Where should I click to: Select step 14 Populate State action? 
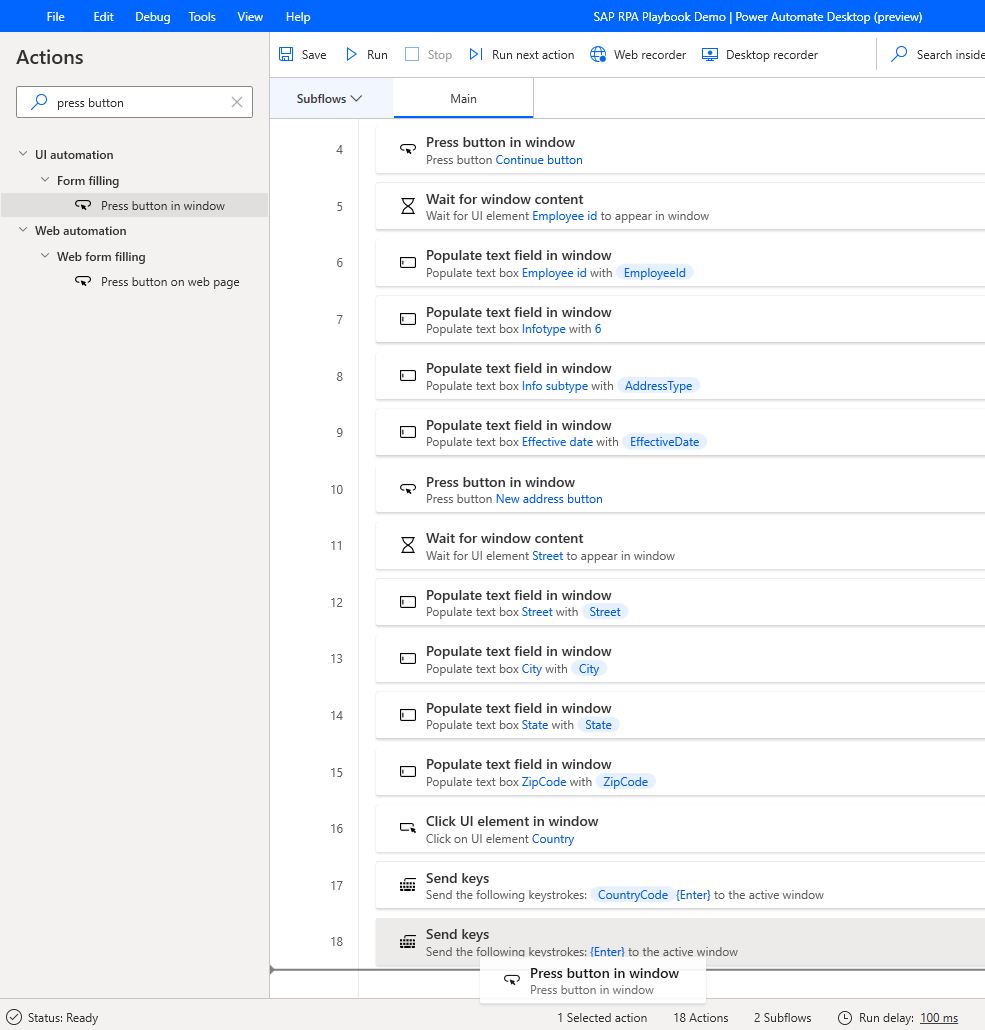pos(679,716)
